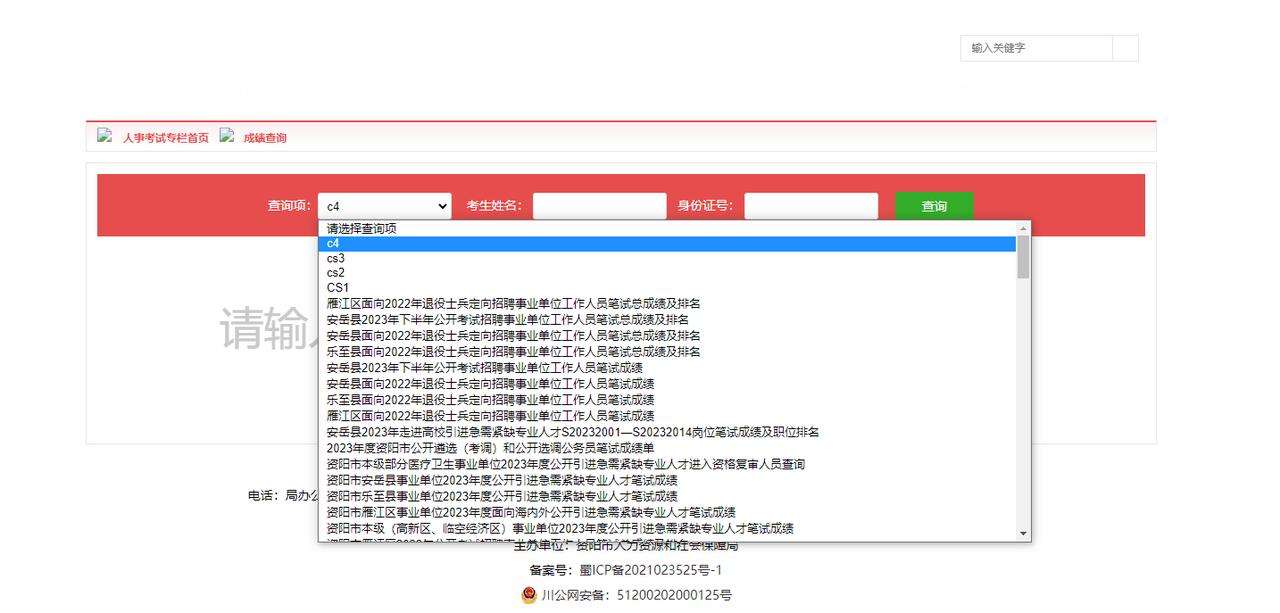Screen dimensions: 1280x613
Task: Choose the CS1 option
Action: [667, 287]
